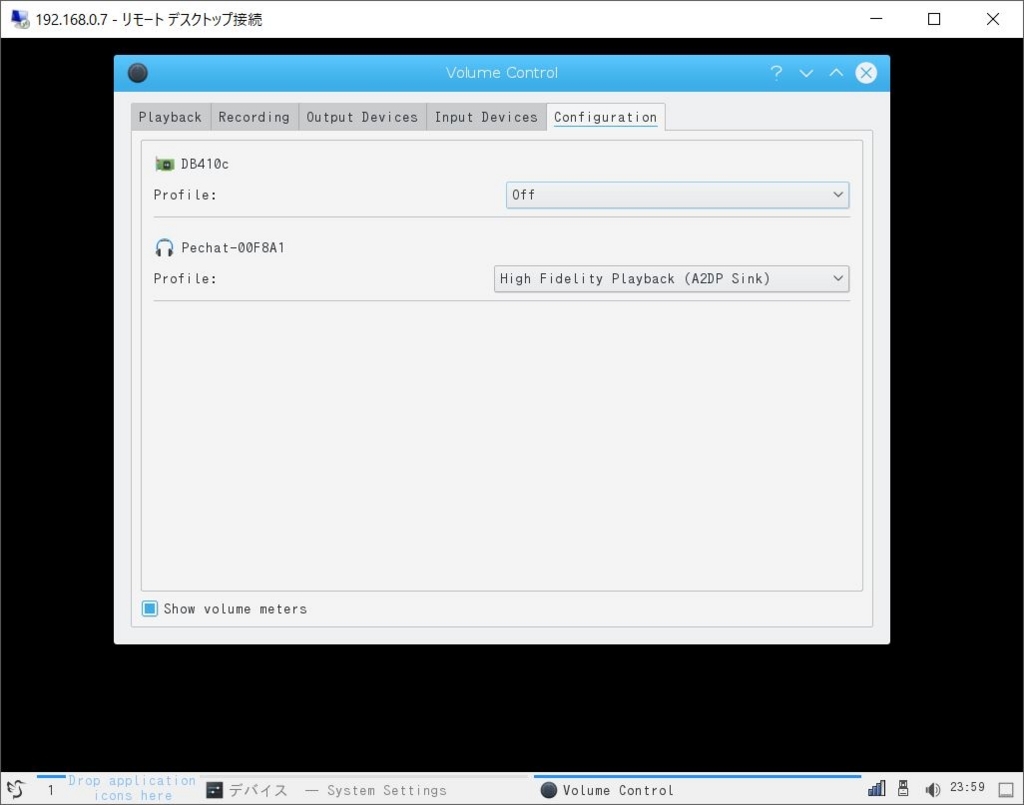Click the Drop application icons here area
The image size is (1024, 805).
tap(133, 788)
